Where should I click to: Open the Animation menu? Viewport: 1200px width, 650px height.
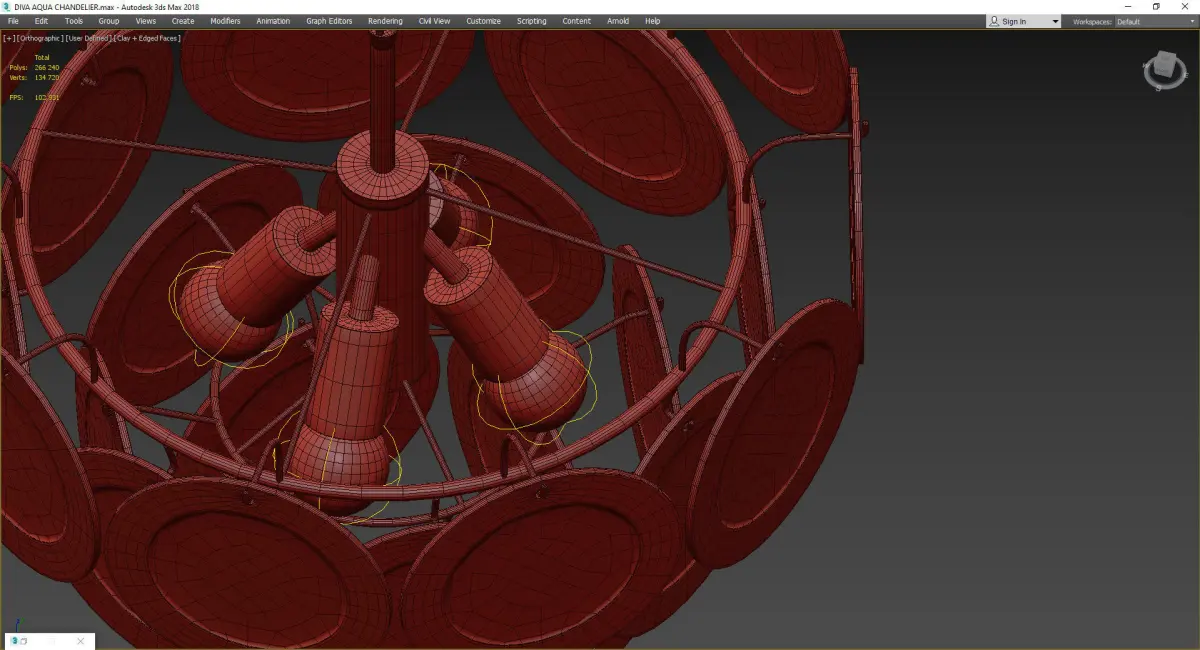coord(273,21)
